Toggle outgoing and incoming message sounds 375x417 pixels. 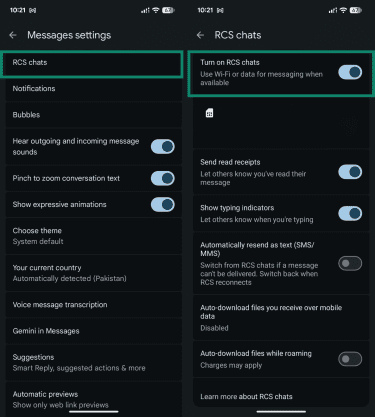[x=163, y=147]
